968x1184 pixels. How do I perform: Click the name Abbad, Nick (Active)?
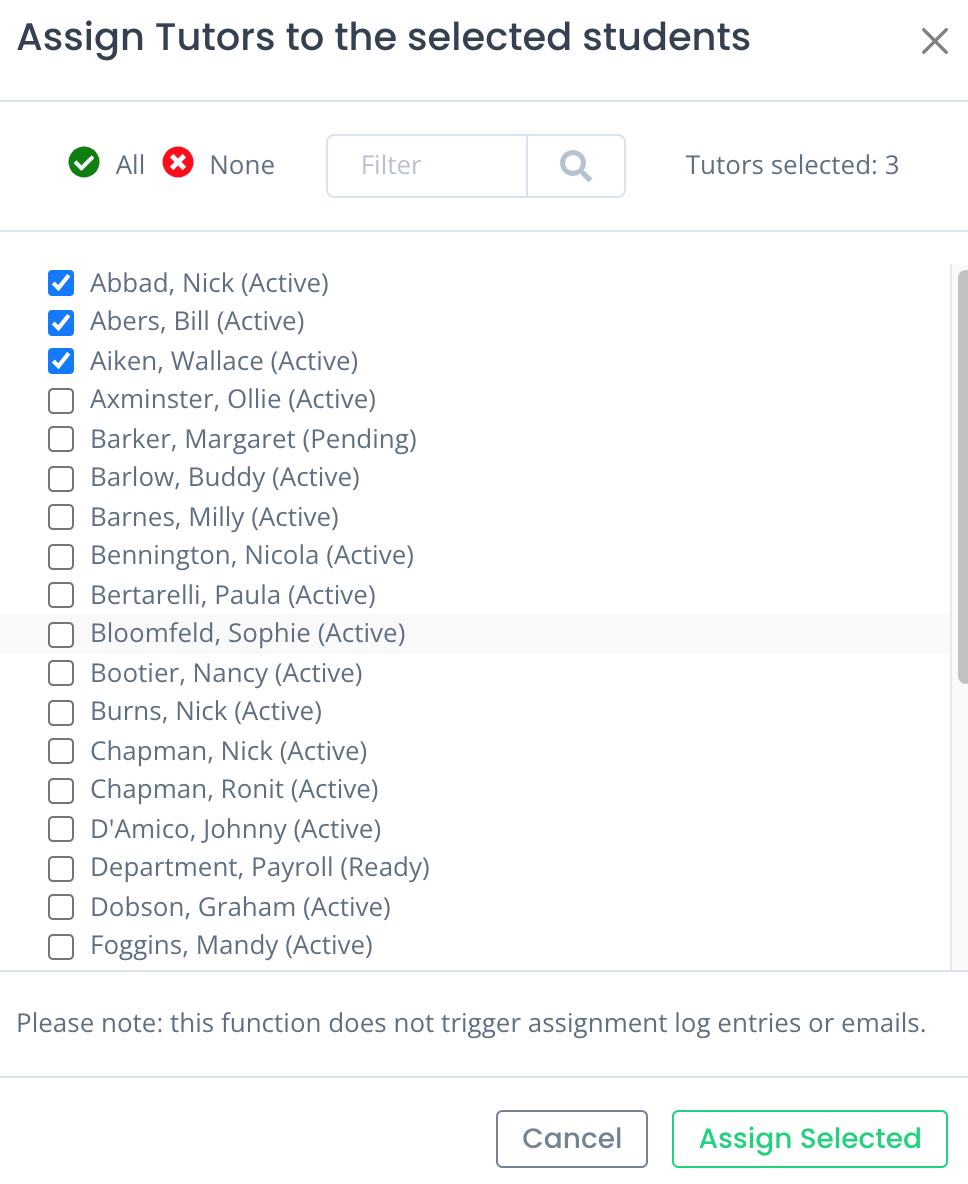[x=210, y=283]
